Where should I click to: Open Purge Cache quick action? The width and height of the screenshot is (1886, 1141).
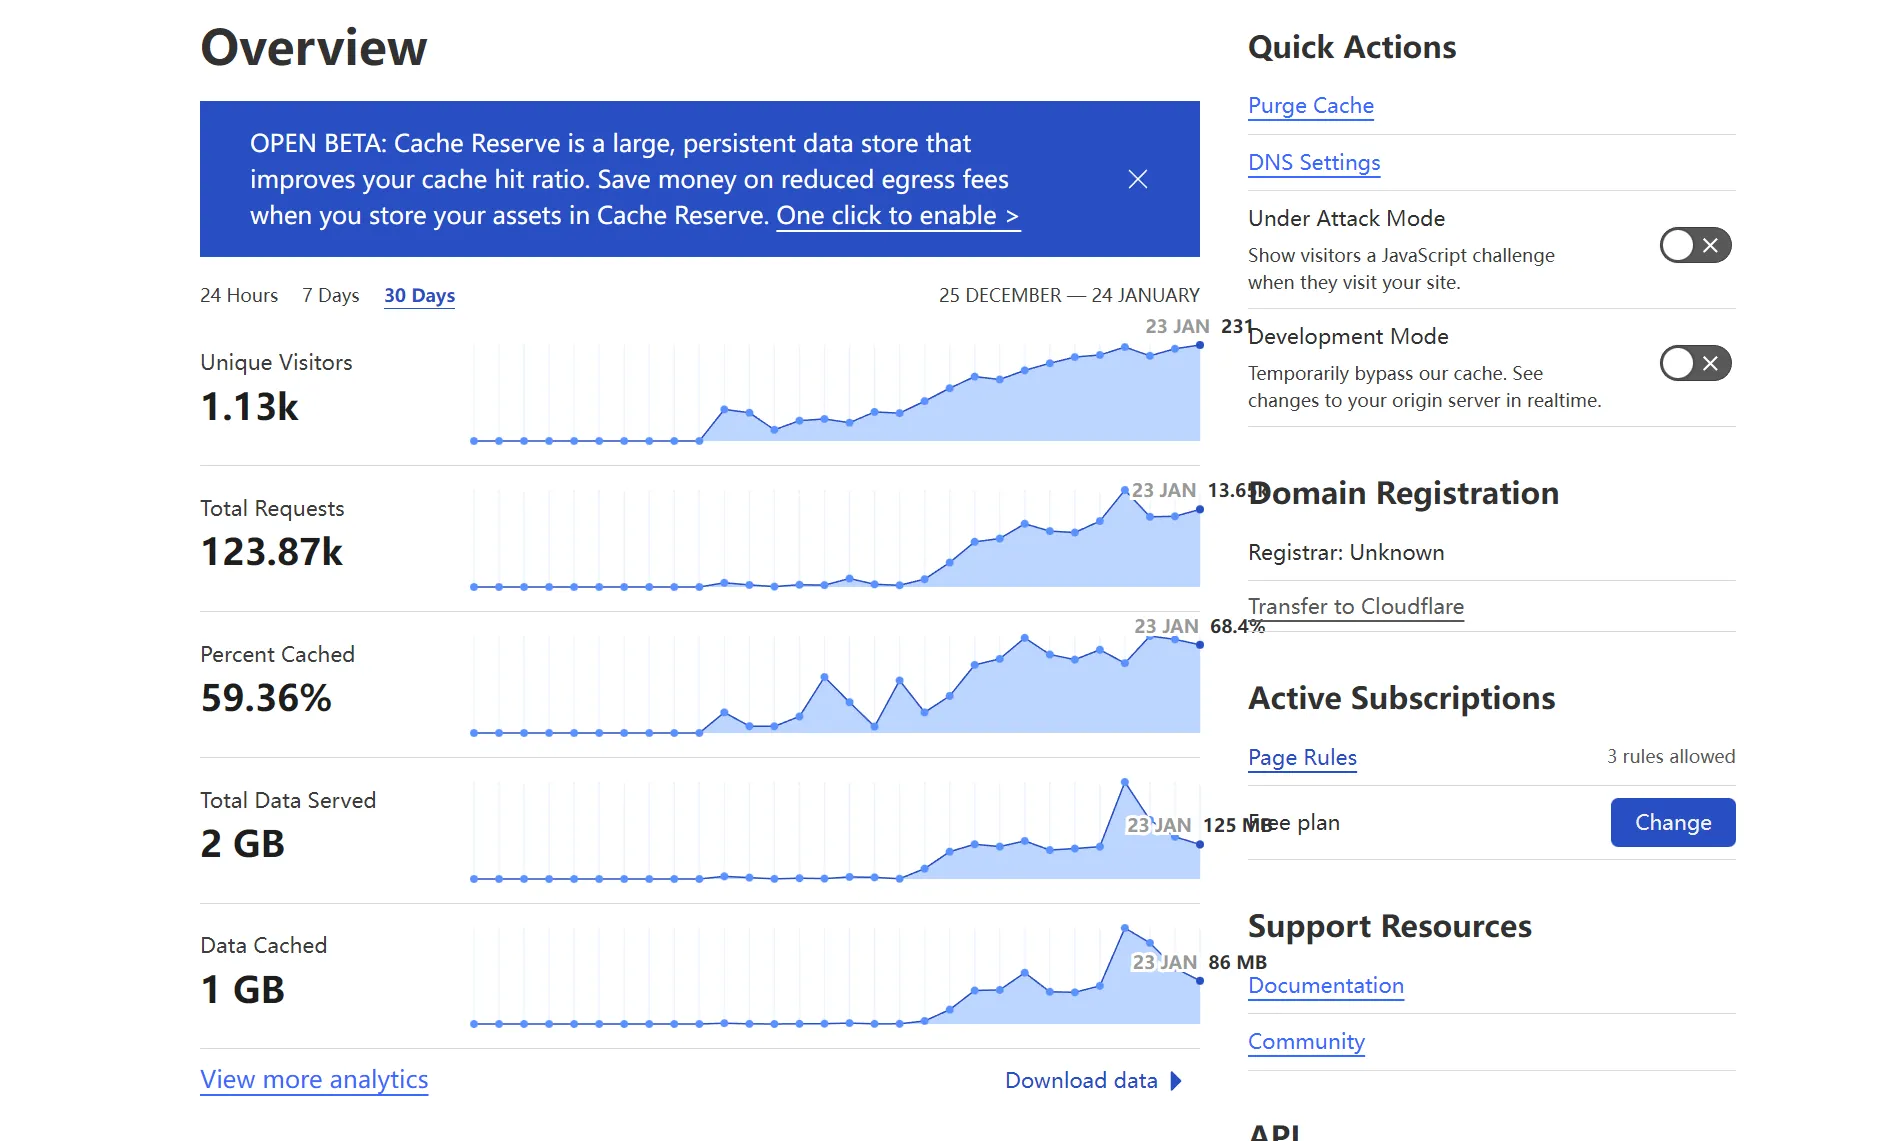(x=1310, y=105)
